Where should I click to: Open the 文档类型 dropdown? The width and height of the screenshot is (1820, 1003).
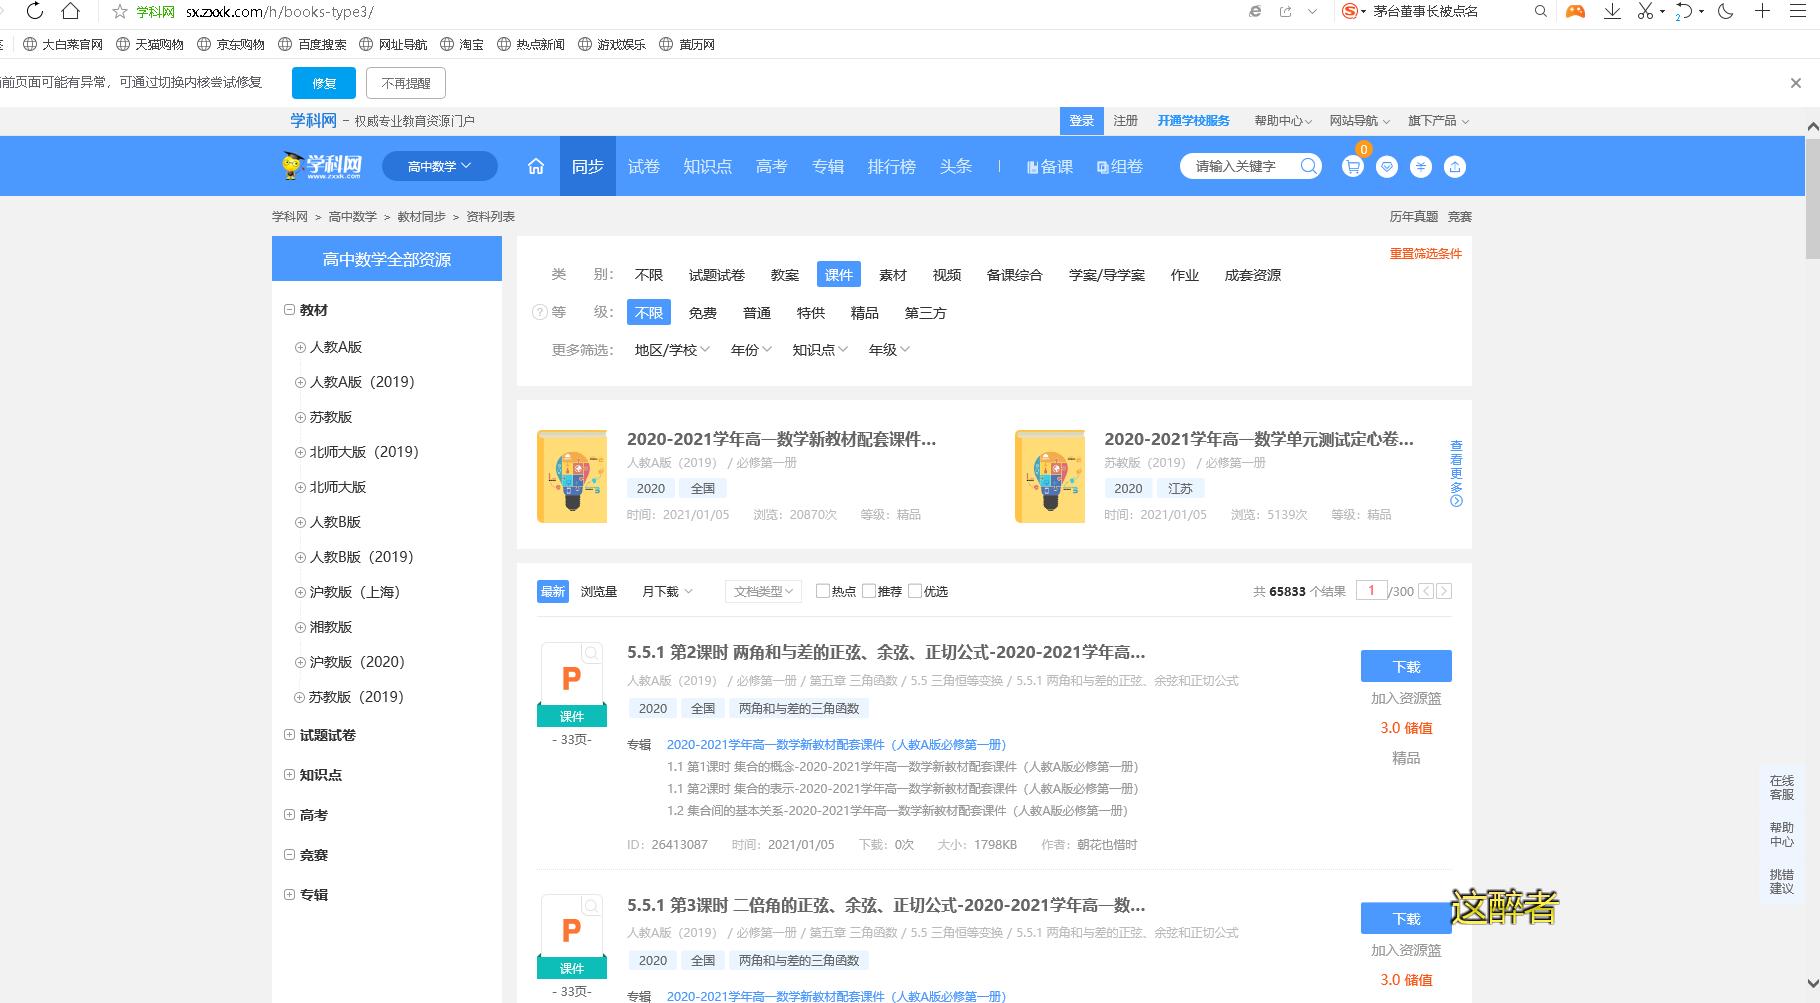tap(762, 591)
